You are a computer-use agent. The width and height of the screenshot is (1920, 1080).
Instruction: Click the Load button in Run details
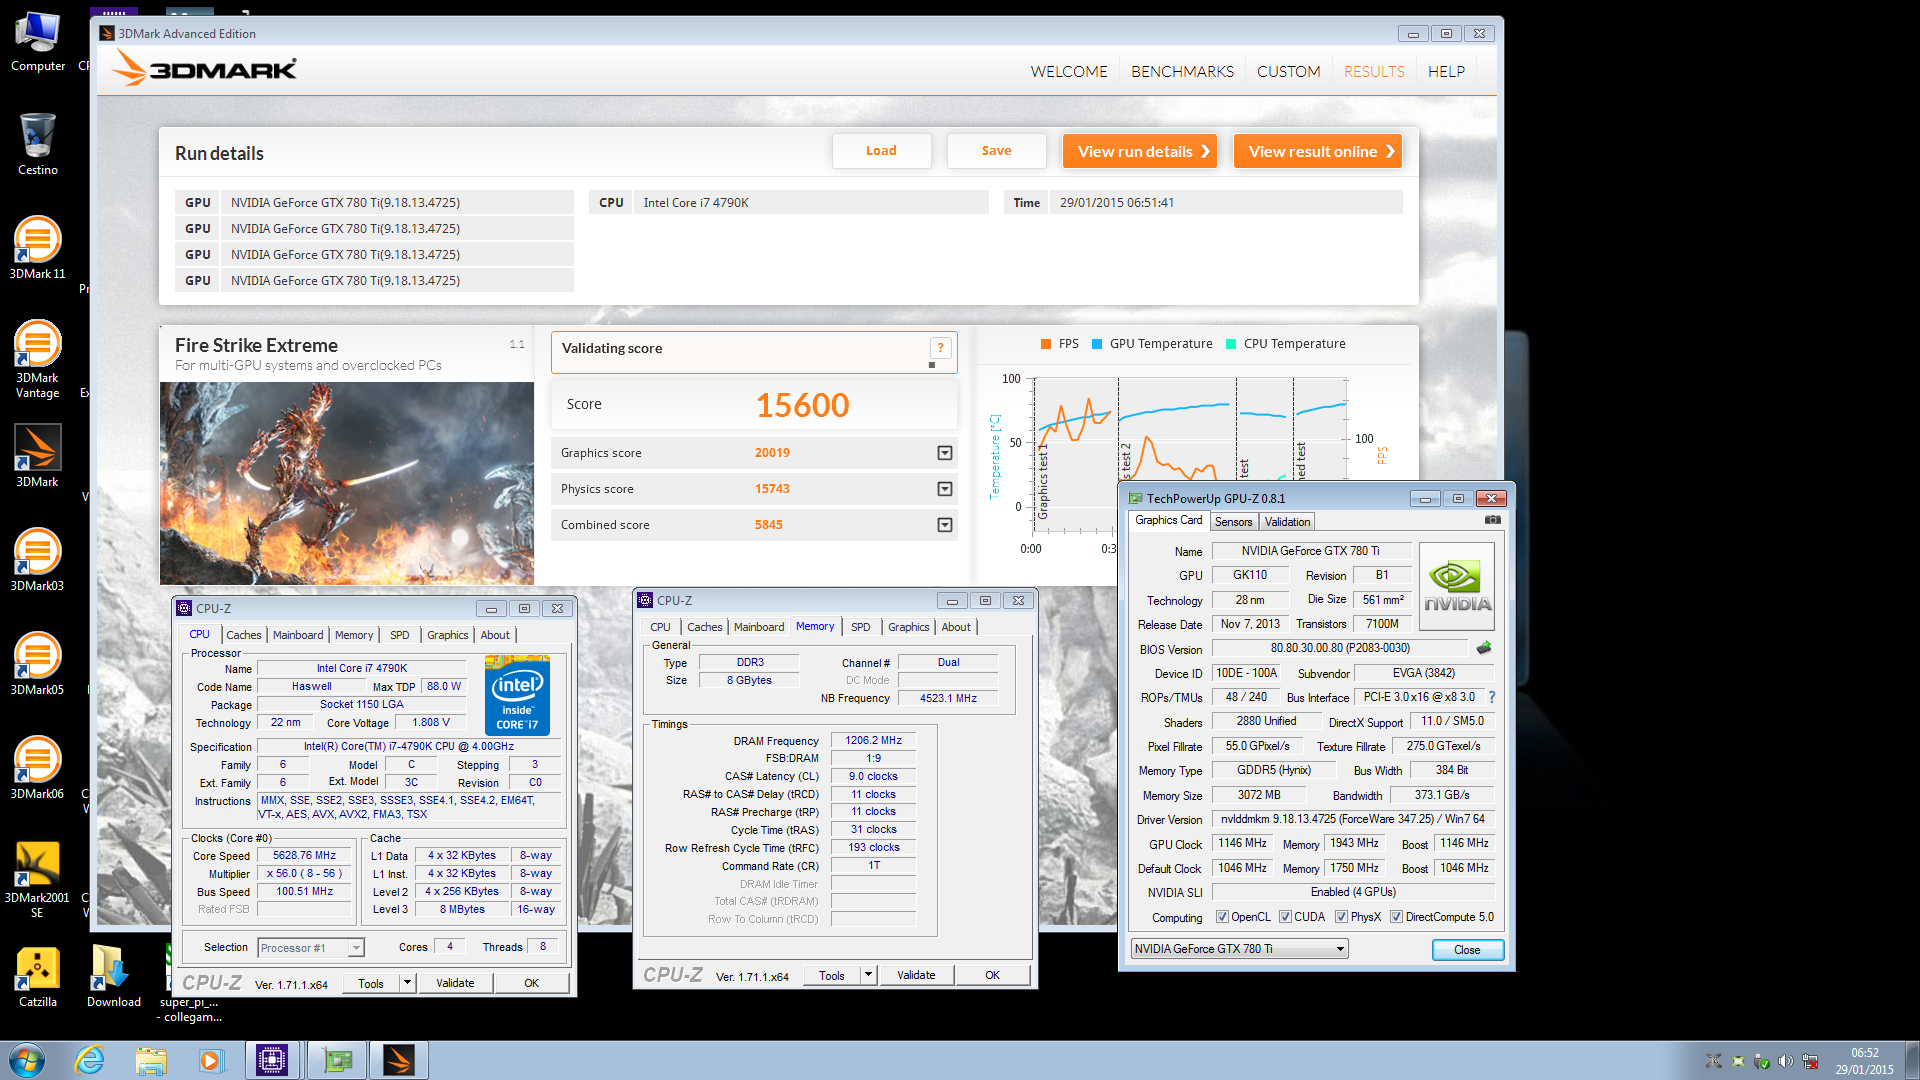881,151
